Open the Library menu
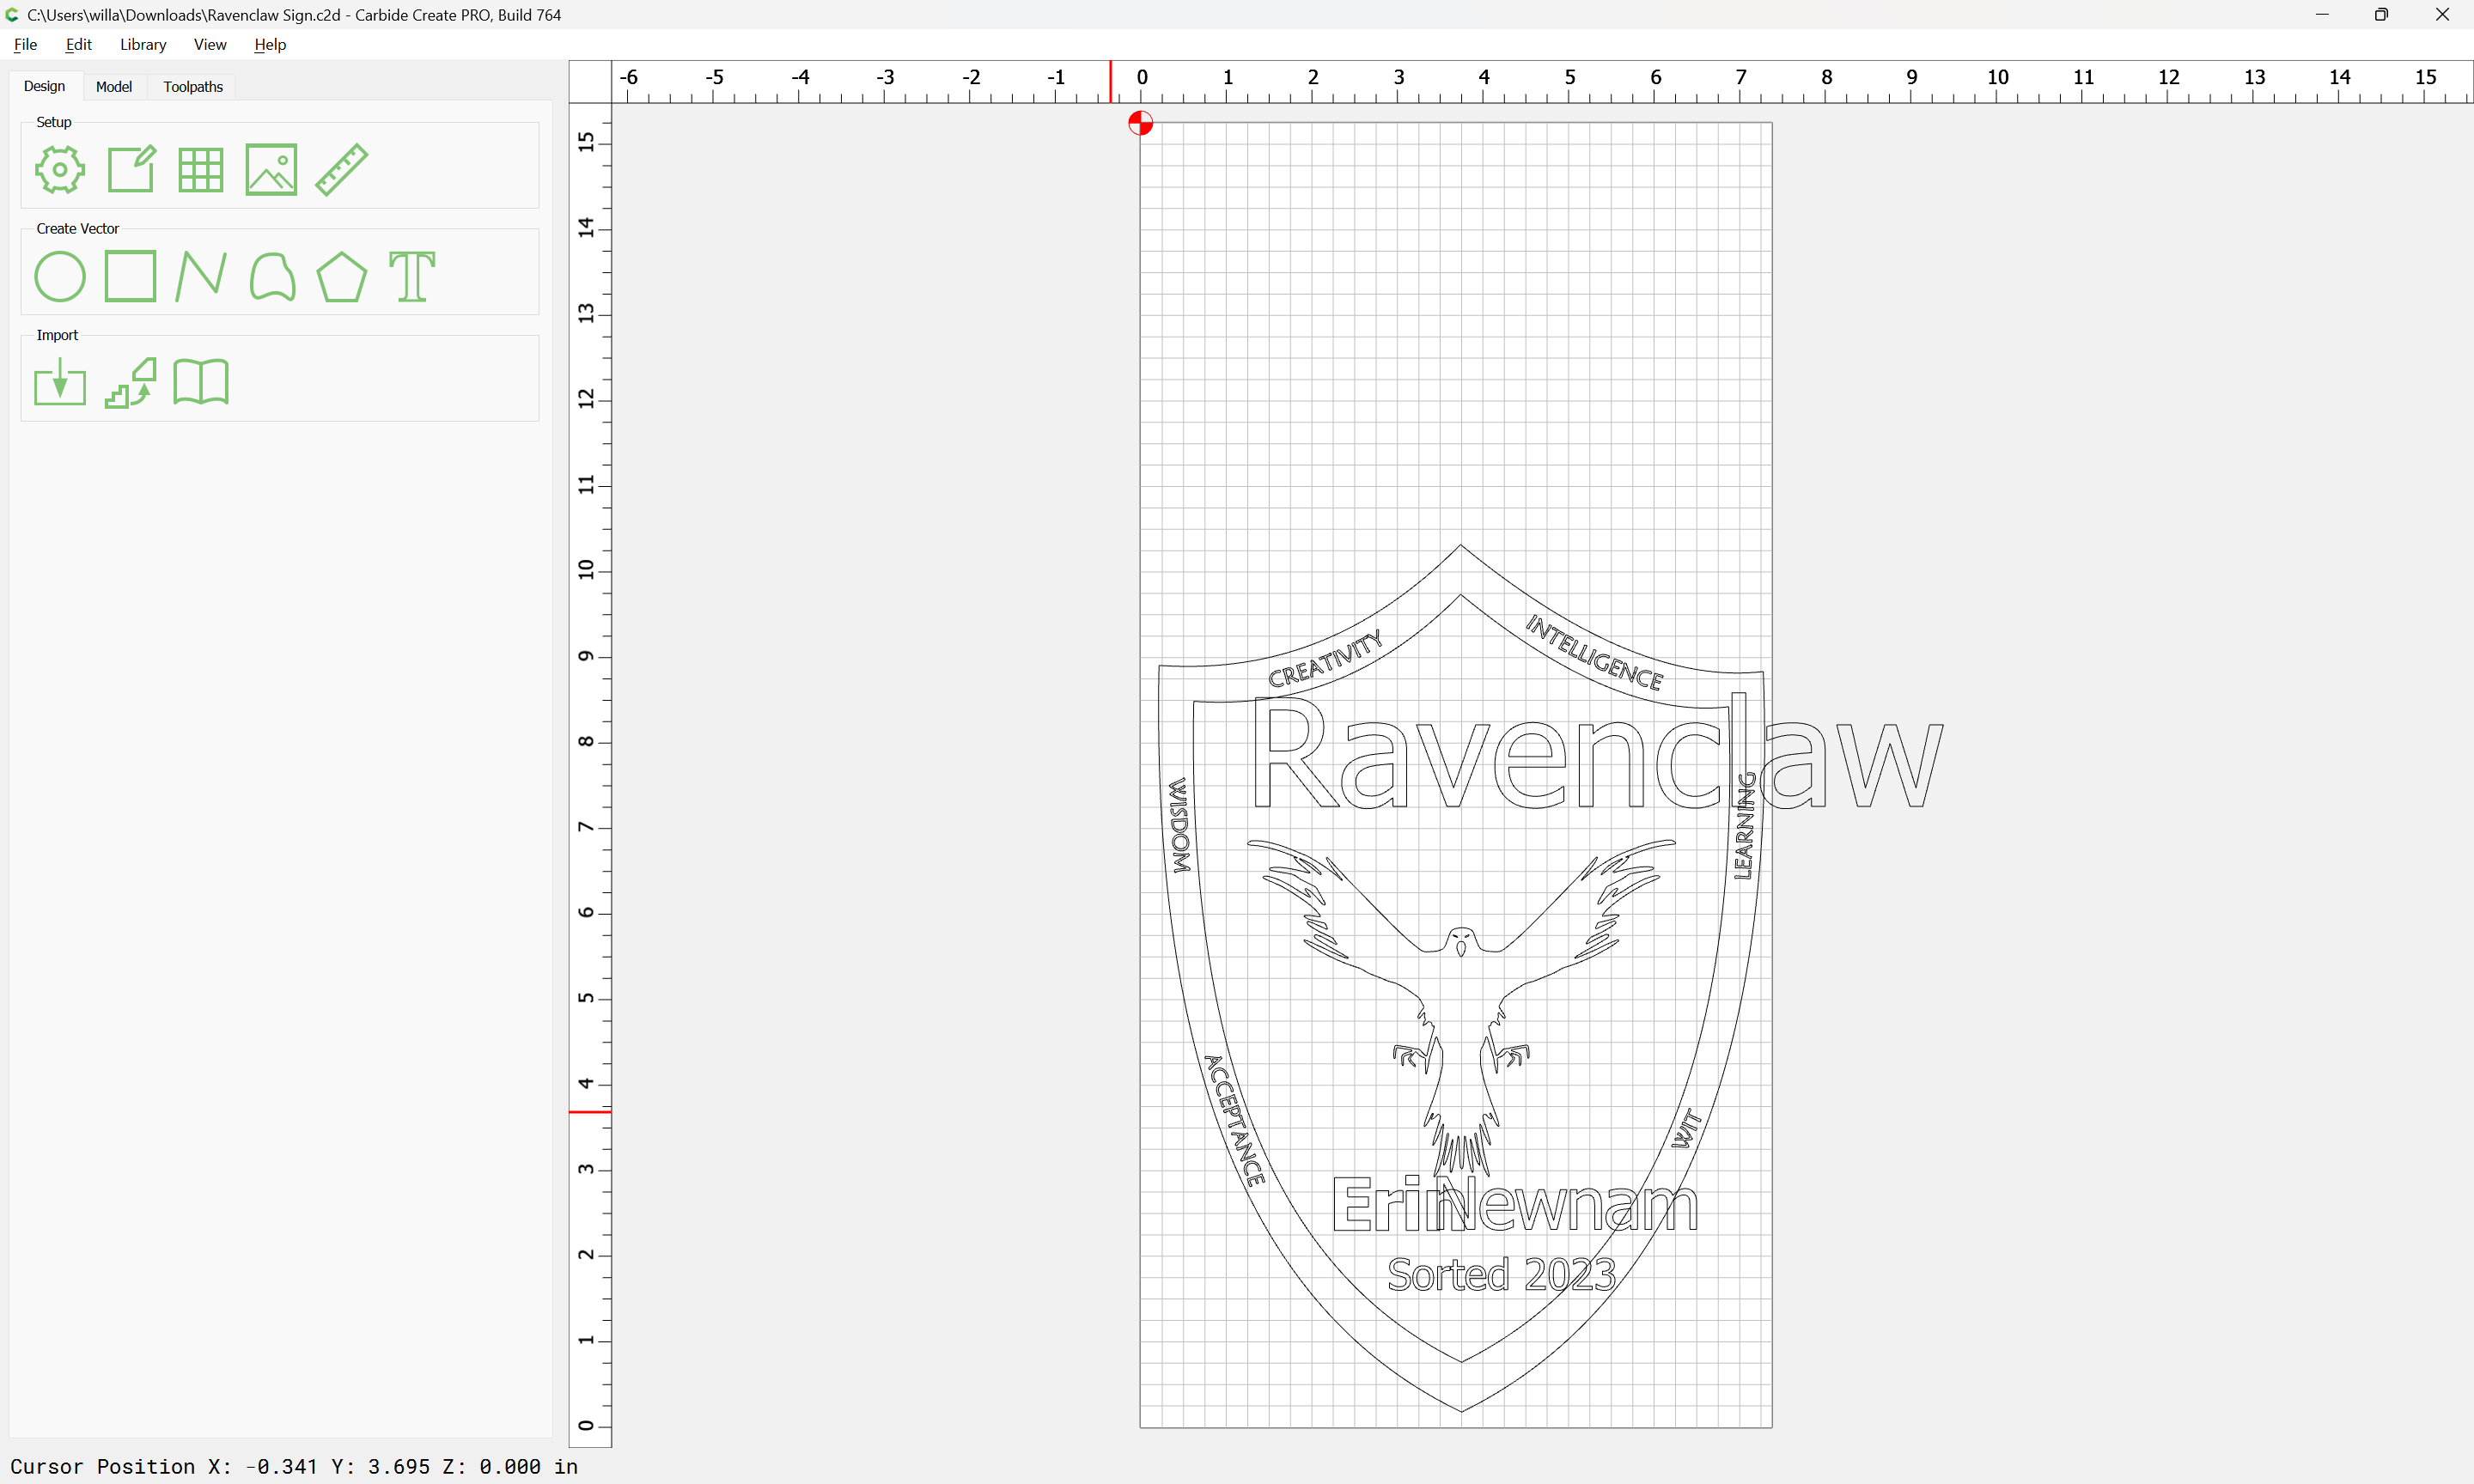 pyautogui.click(x=143, y=44)
